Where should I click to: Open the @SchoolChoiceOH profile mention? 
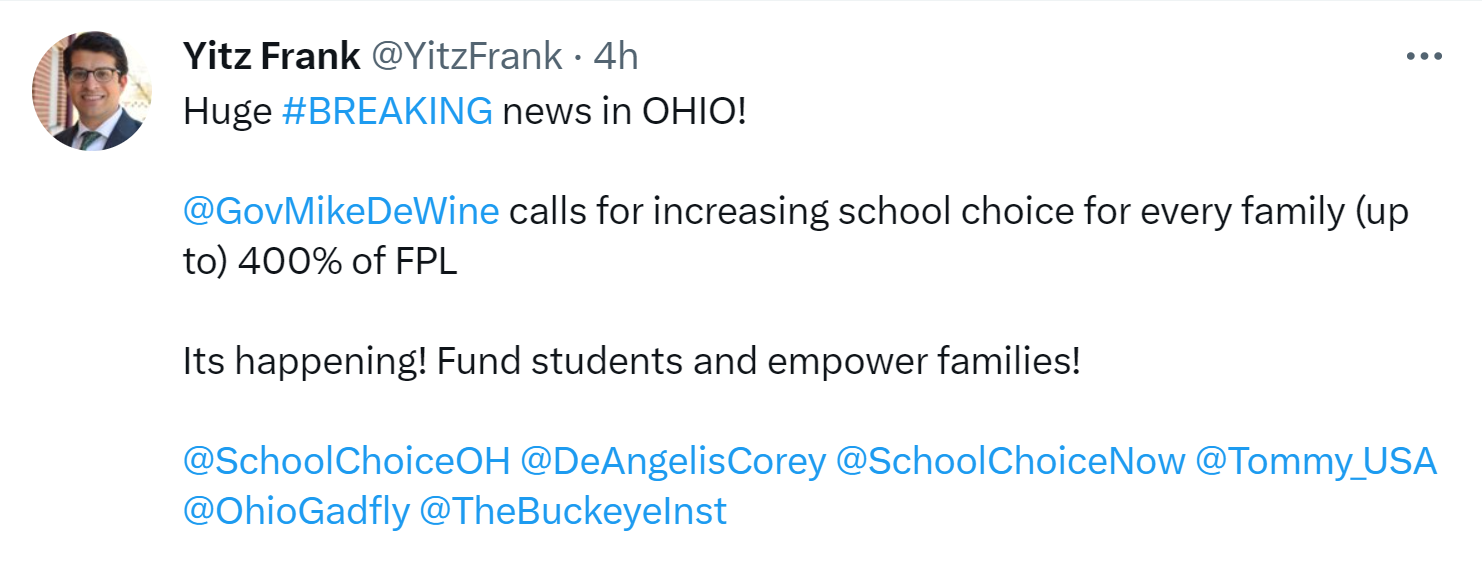346,461
